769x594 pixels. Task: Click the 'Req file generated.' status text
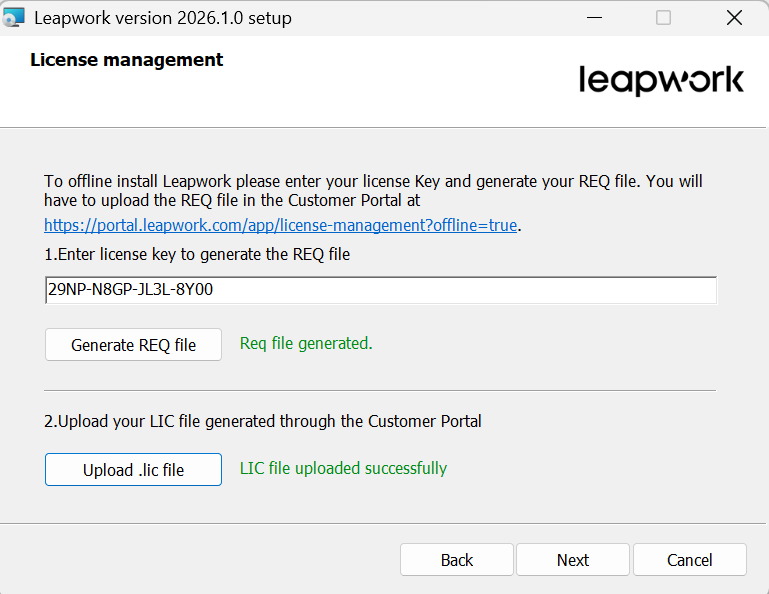click(306, 343)
